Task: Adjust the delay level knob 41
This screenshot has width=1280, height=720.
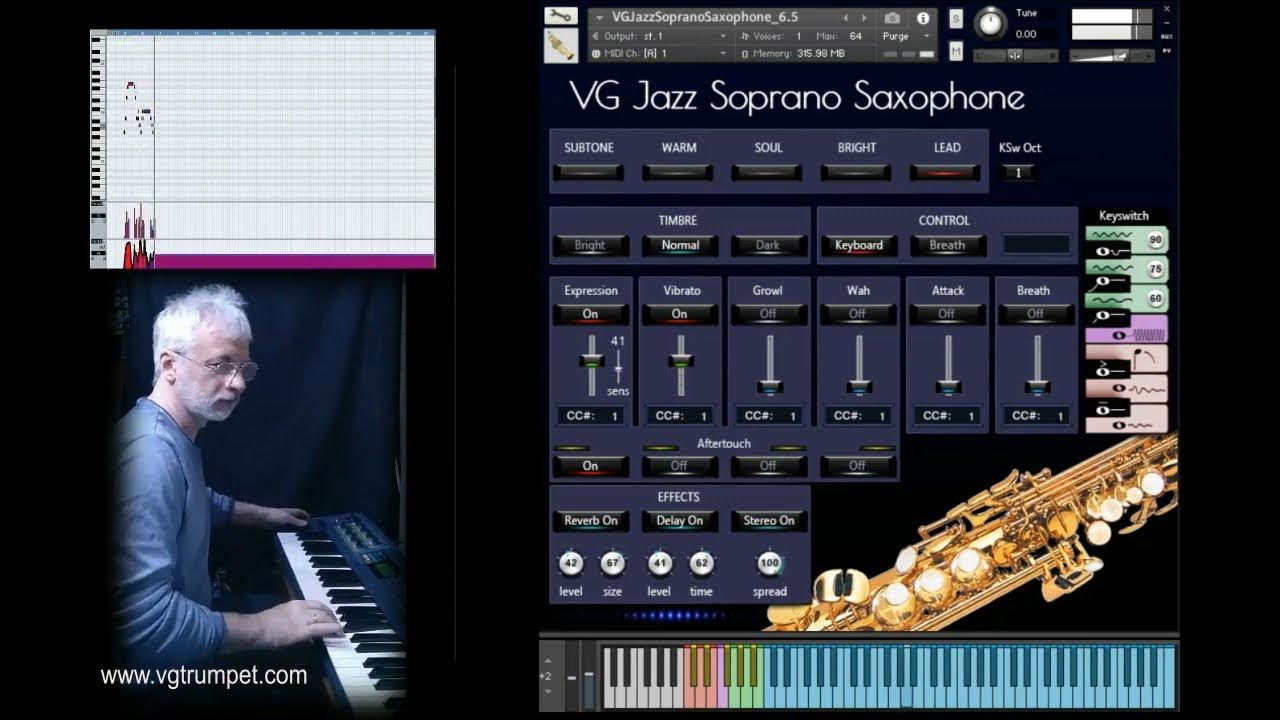Action: click(659, 563)
